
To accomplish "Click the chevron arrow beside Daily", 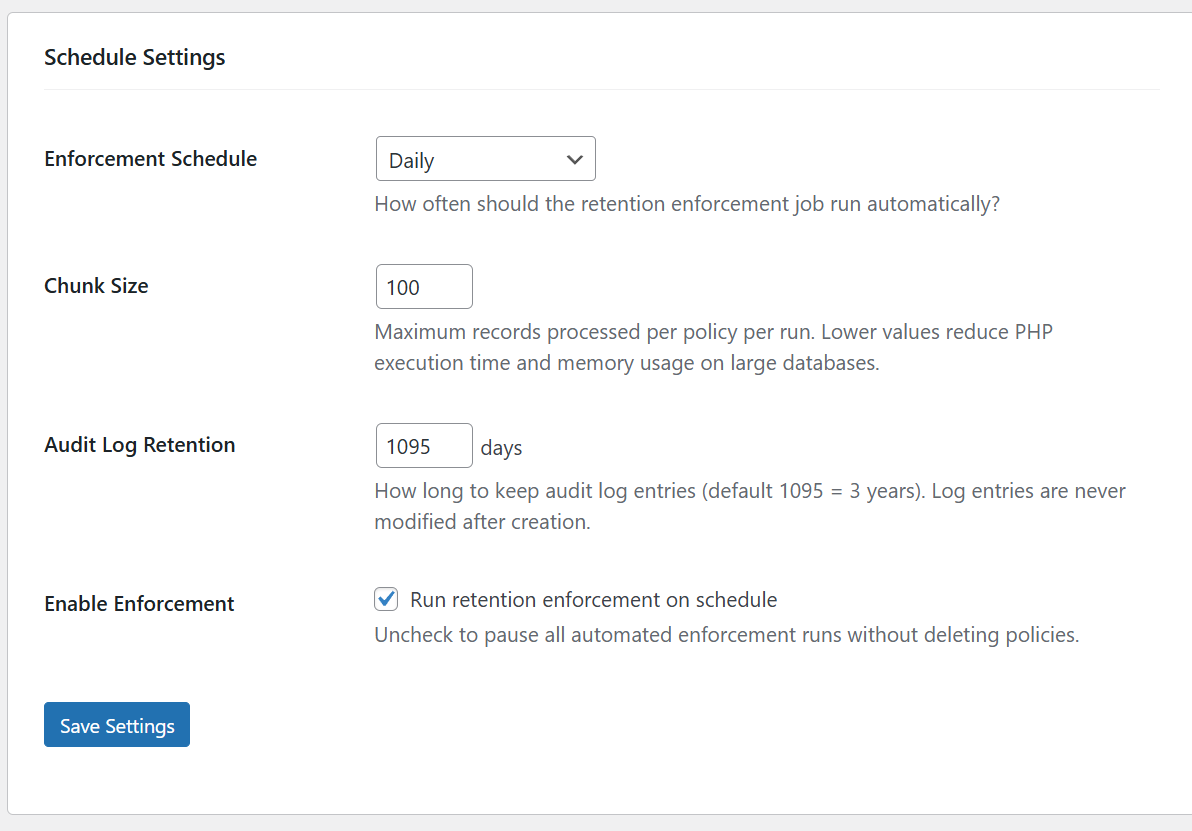I will [x=574, y=160].
